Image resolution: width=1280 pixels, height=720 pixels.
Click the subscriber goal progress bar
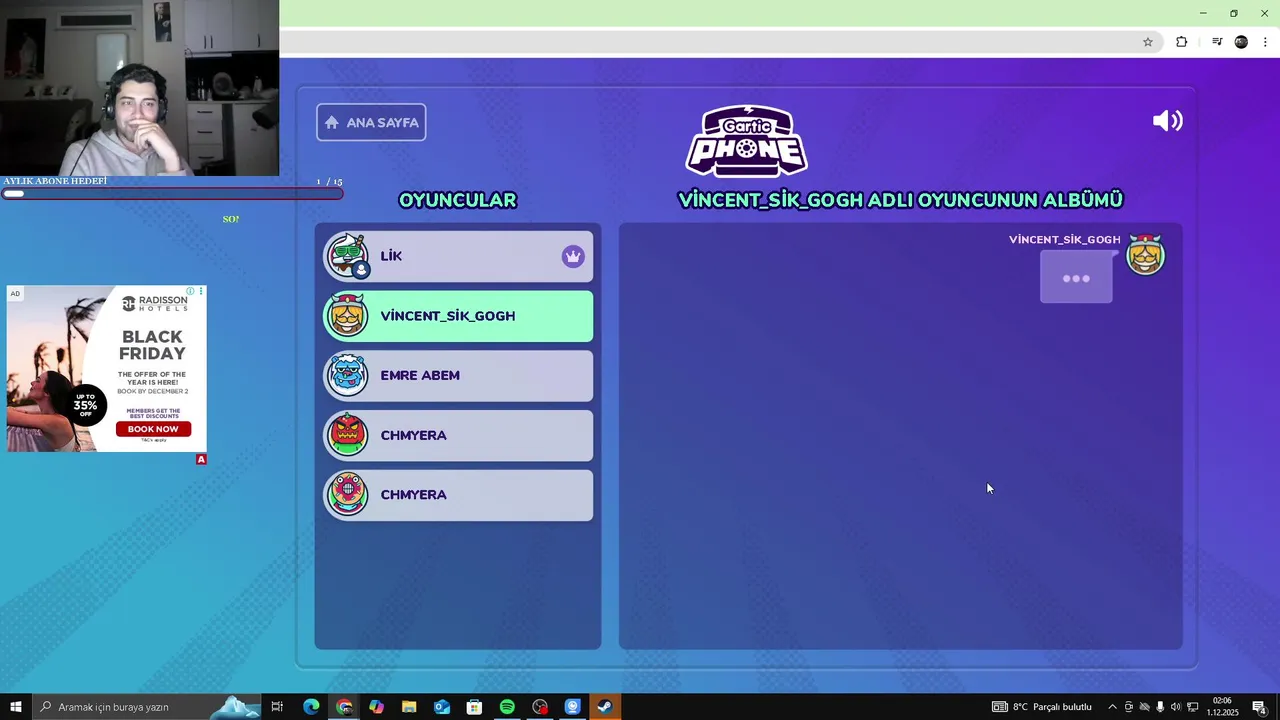click(x=172, y=193)
